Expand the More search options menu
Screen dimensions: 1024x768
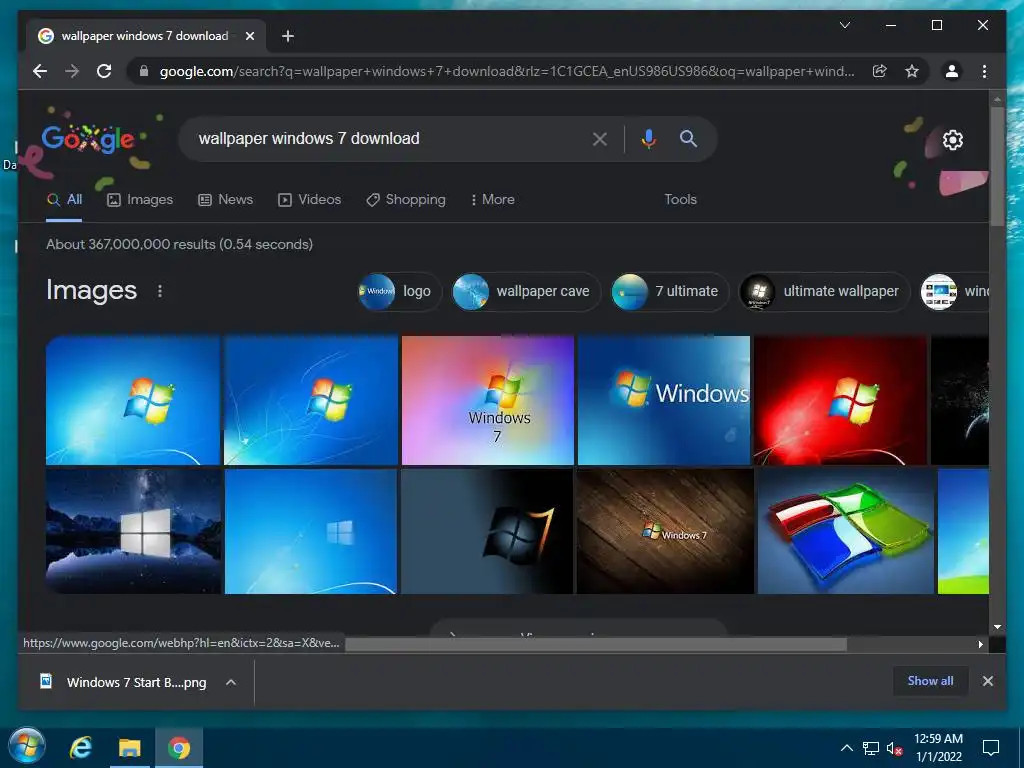tap(492, 200)
